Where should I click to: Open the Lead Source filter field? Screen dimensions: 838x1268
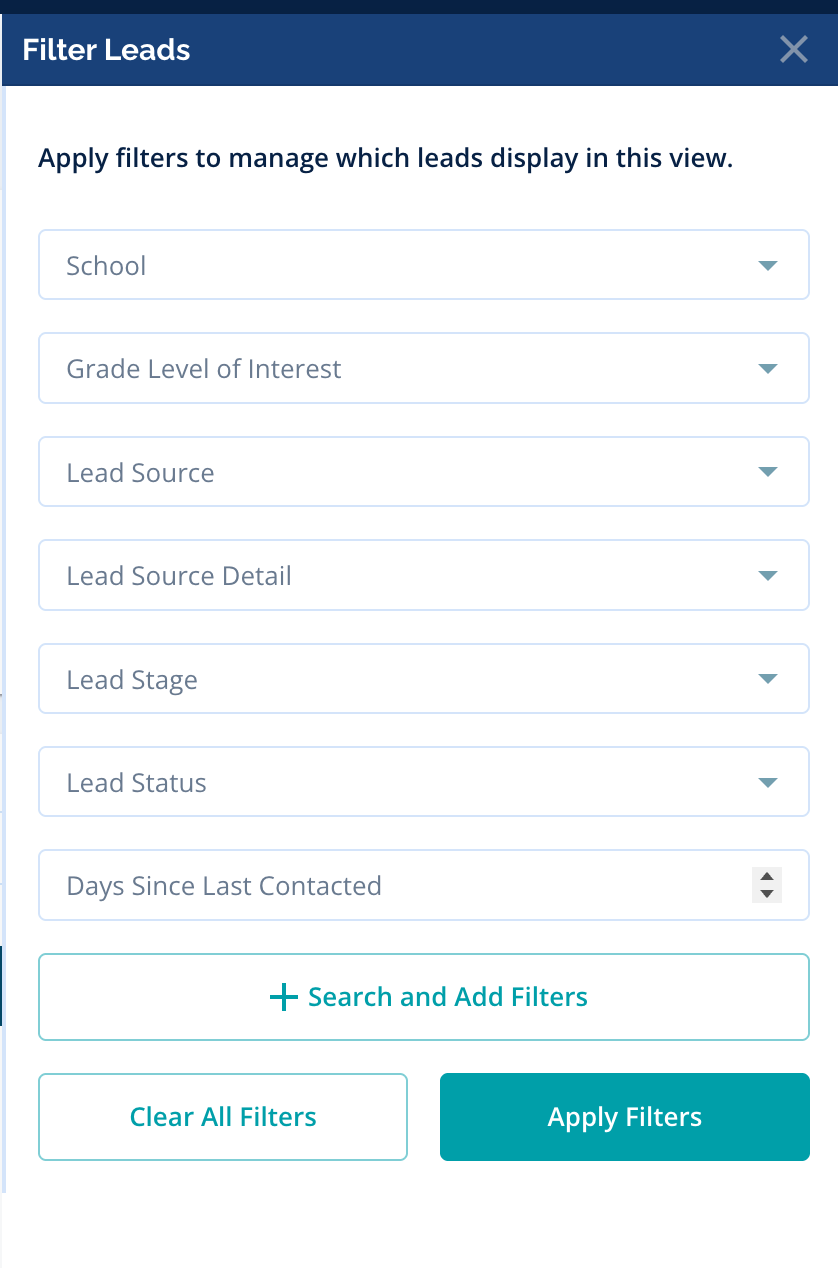pos(400,472)
